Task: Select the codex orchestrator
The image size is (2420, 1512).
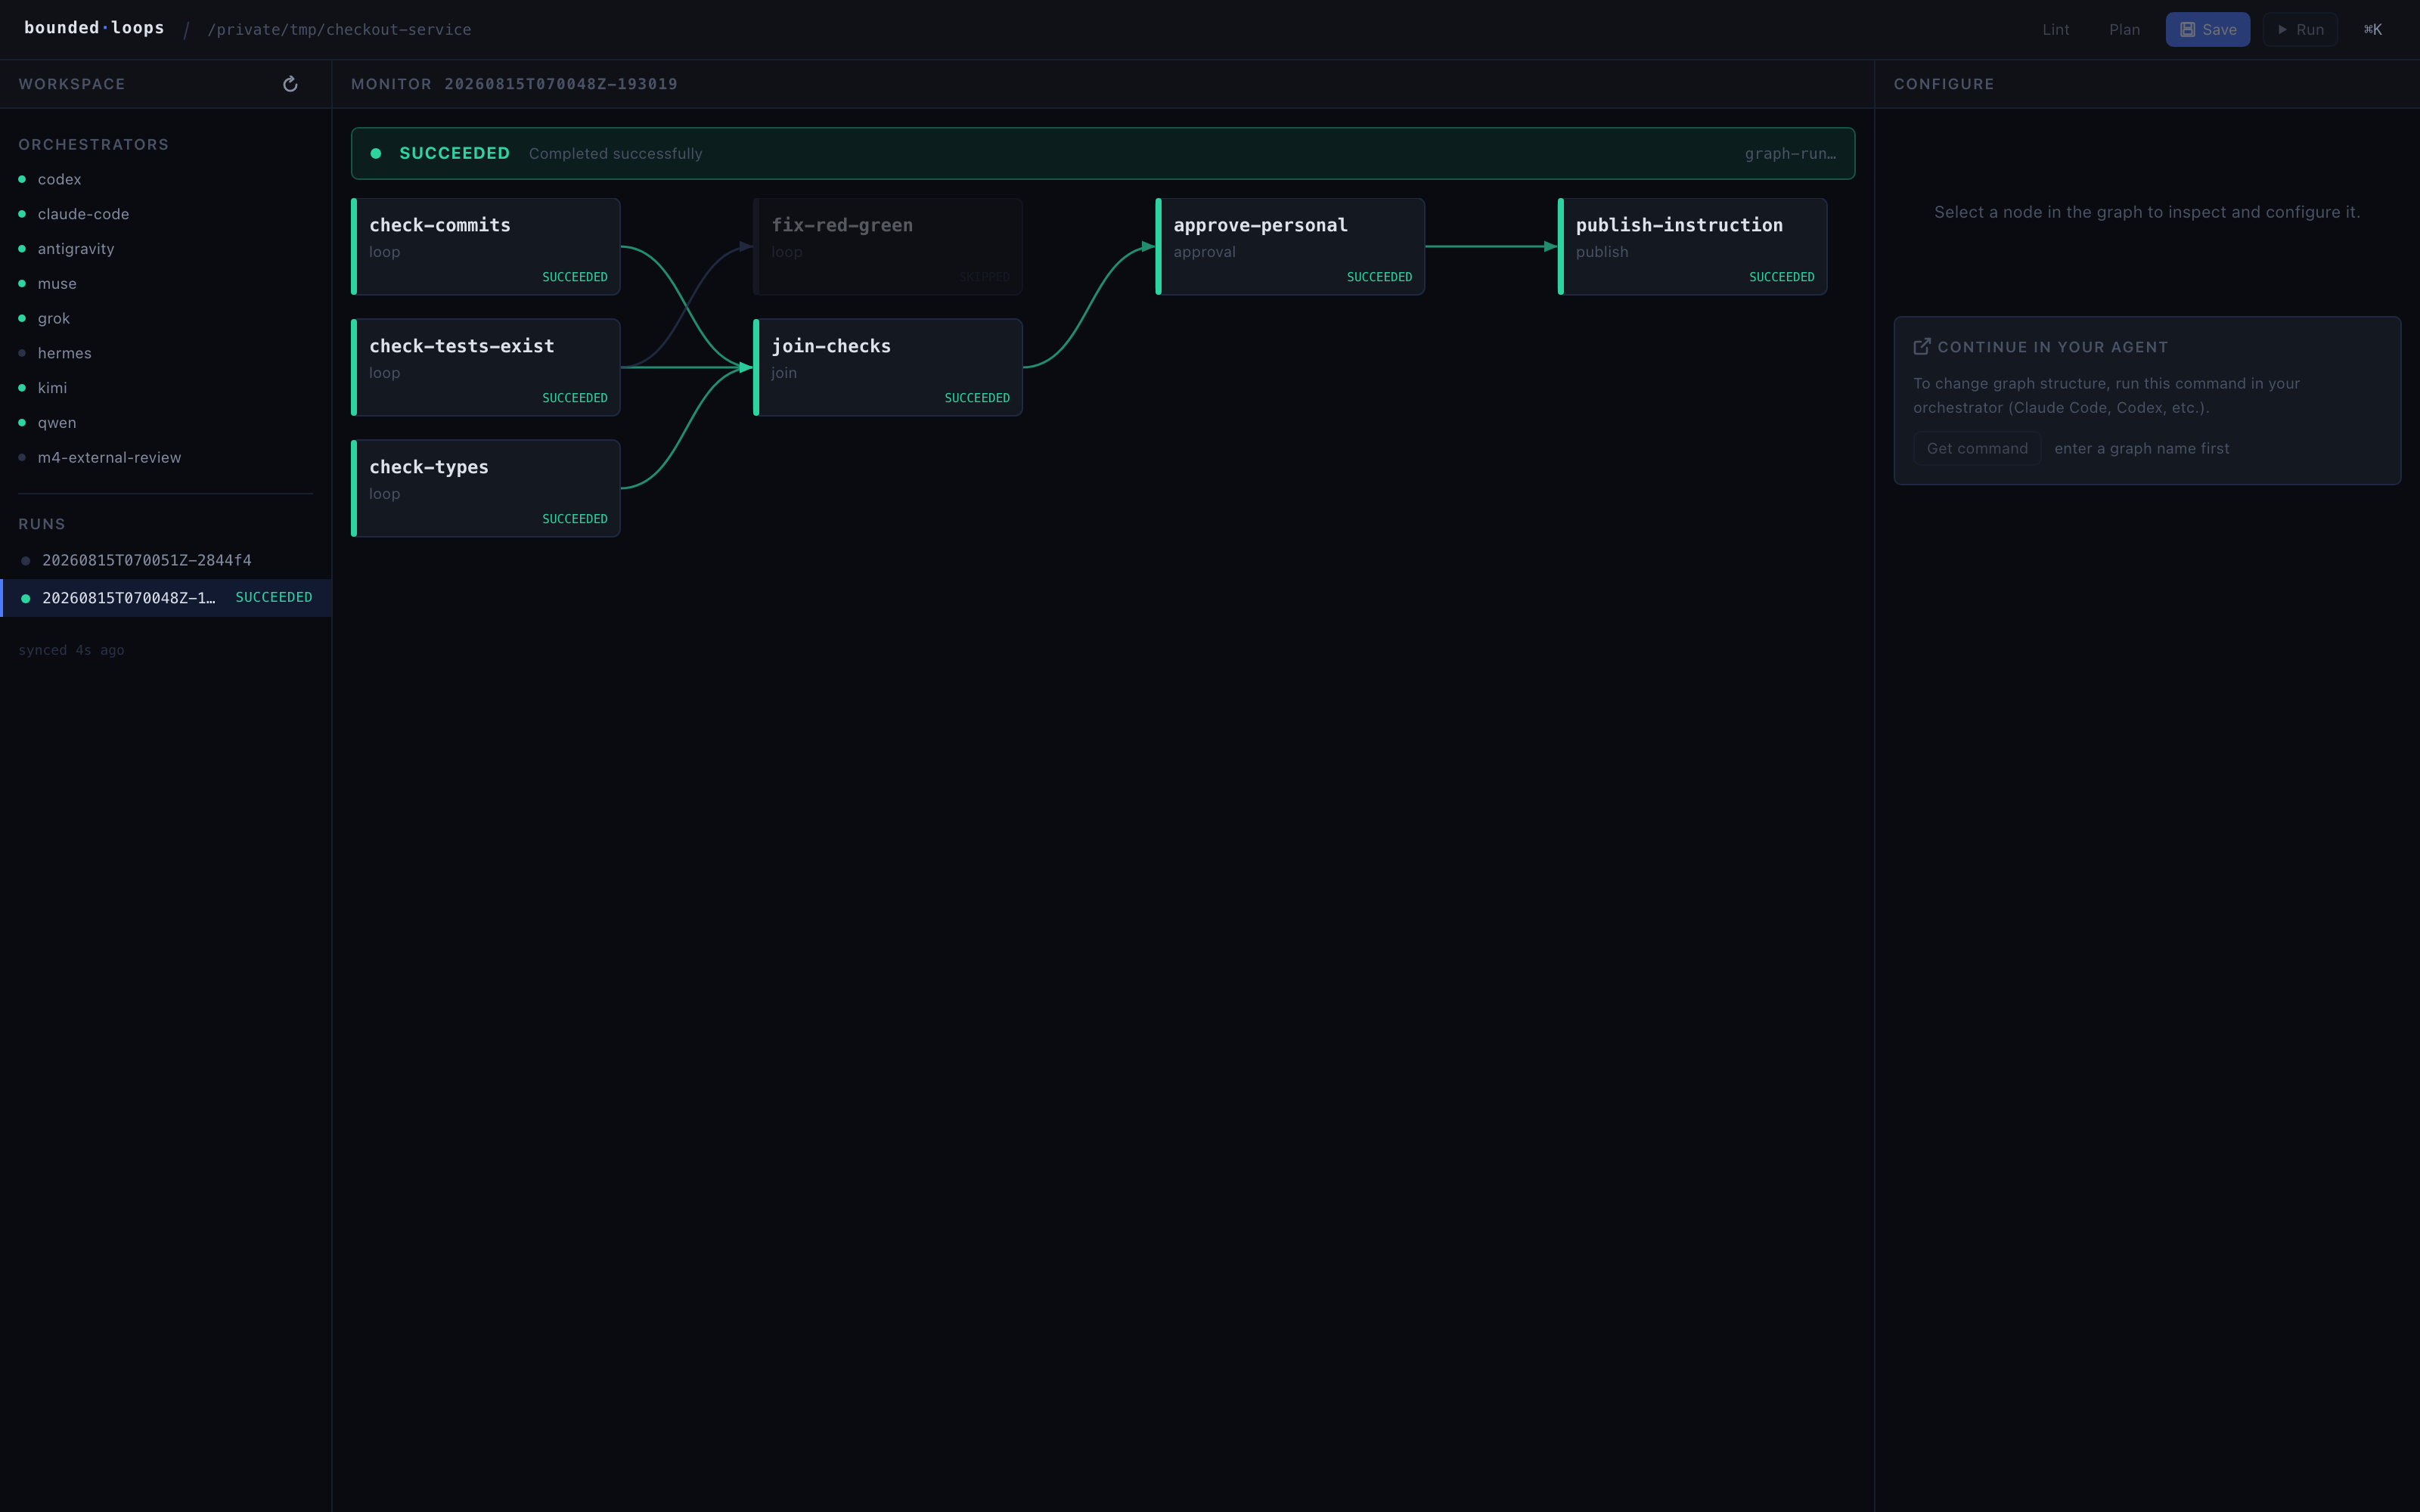Action: (x=166, y=179)
